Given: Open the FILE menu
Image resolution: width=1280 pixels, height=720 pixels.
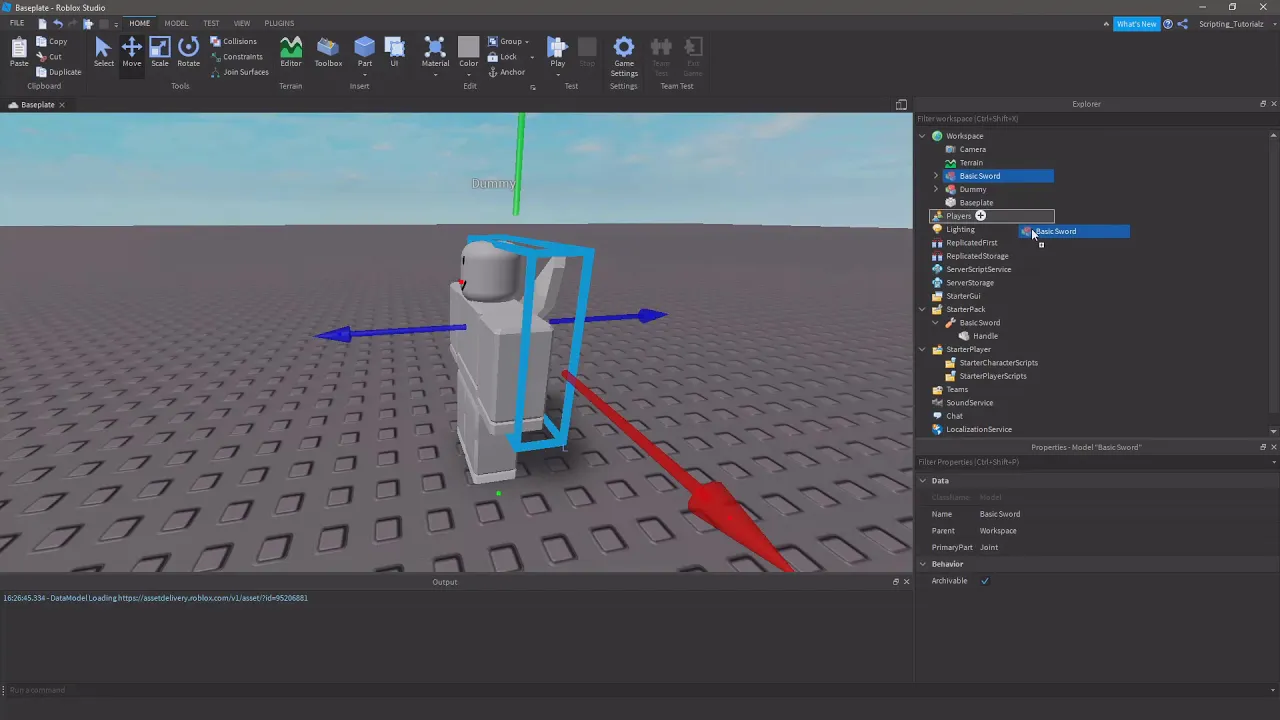Looking at the screenshot, I should coord(17,23).
